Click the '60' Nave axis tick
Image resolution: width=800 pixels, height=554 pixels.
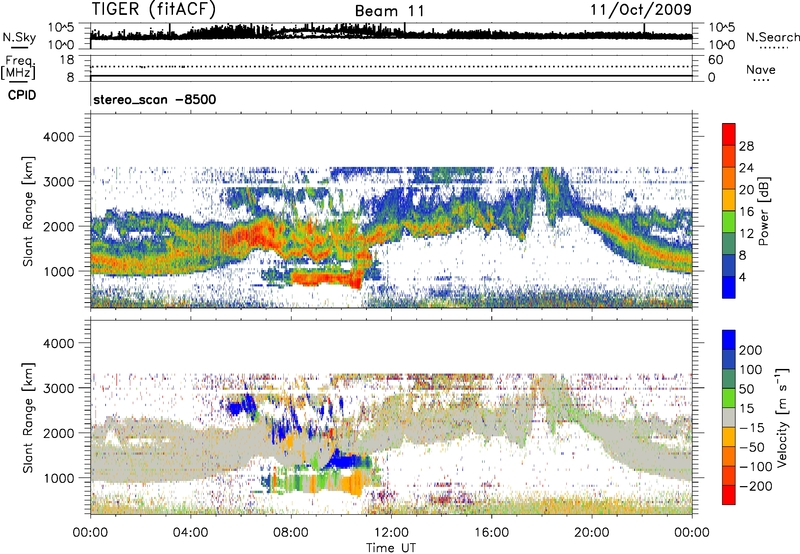[716, 60]
